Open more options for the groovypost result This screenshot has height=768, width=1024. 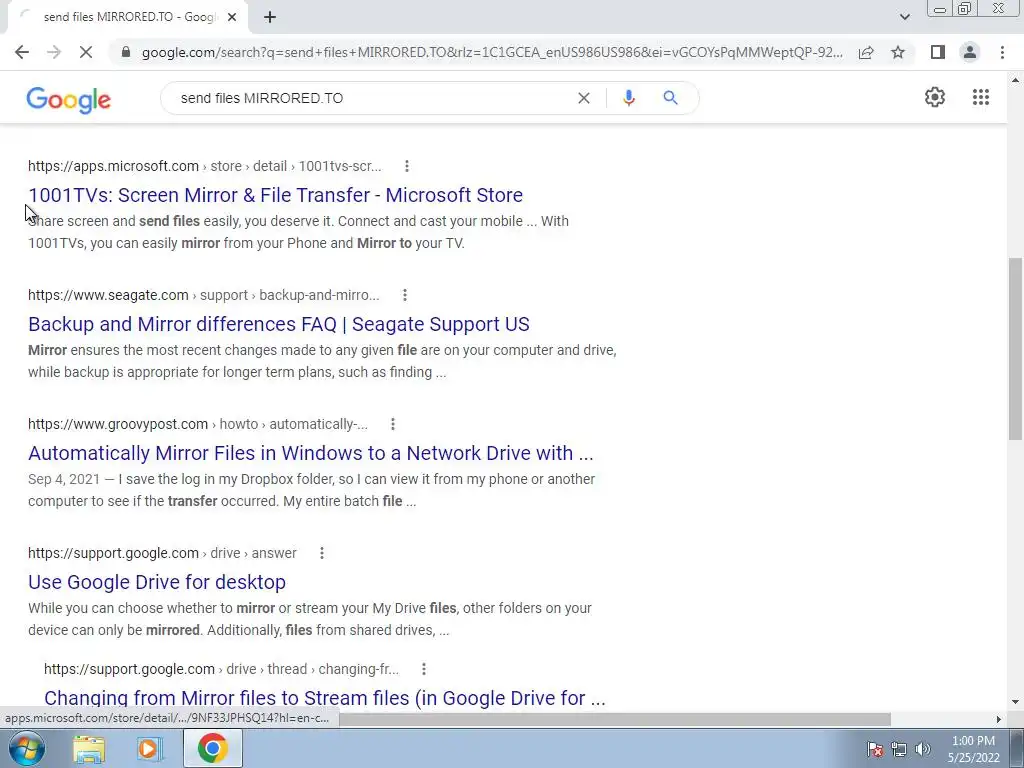pos(393,424)
